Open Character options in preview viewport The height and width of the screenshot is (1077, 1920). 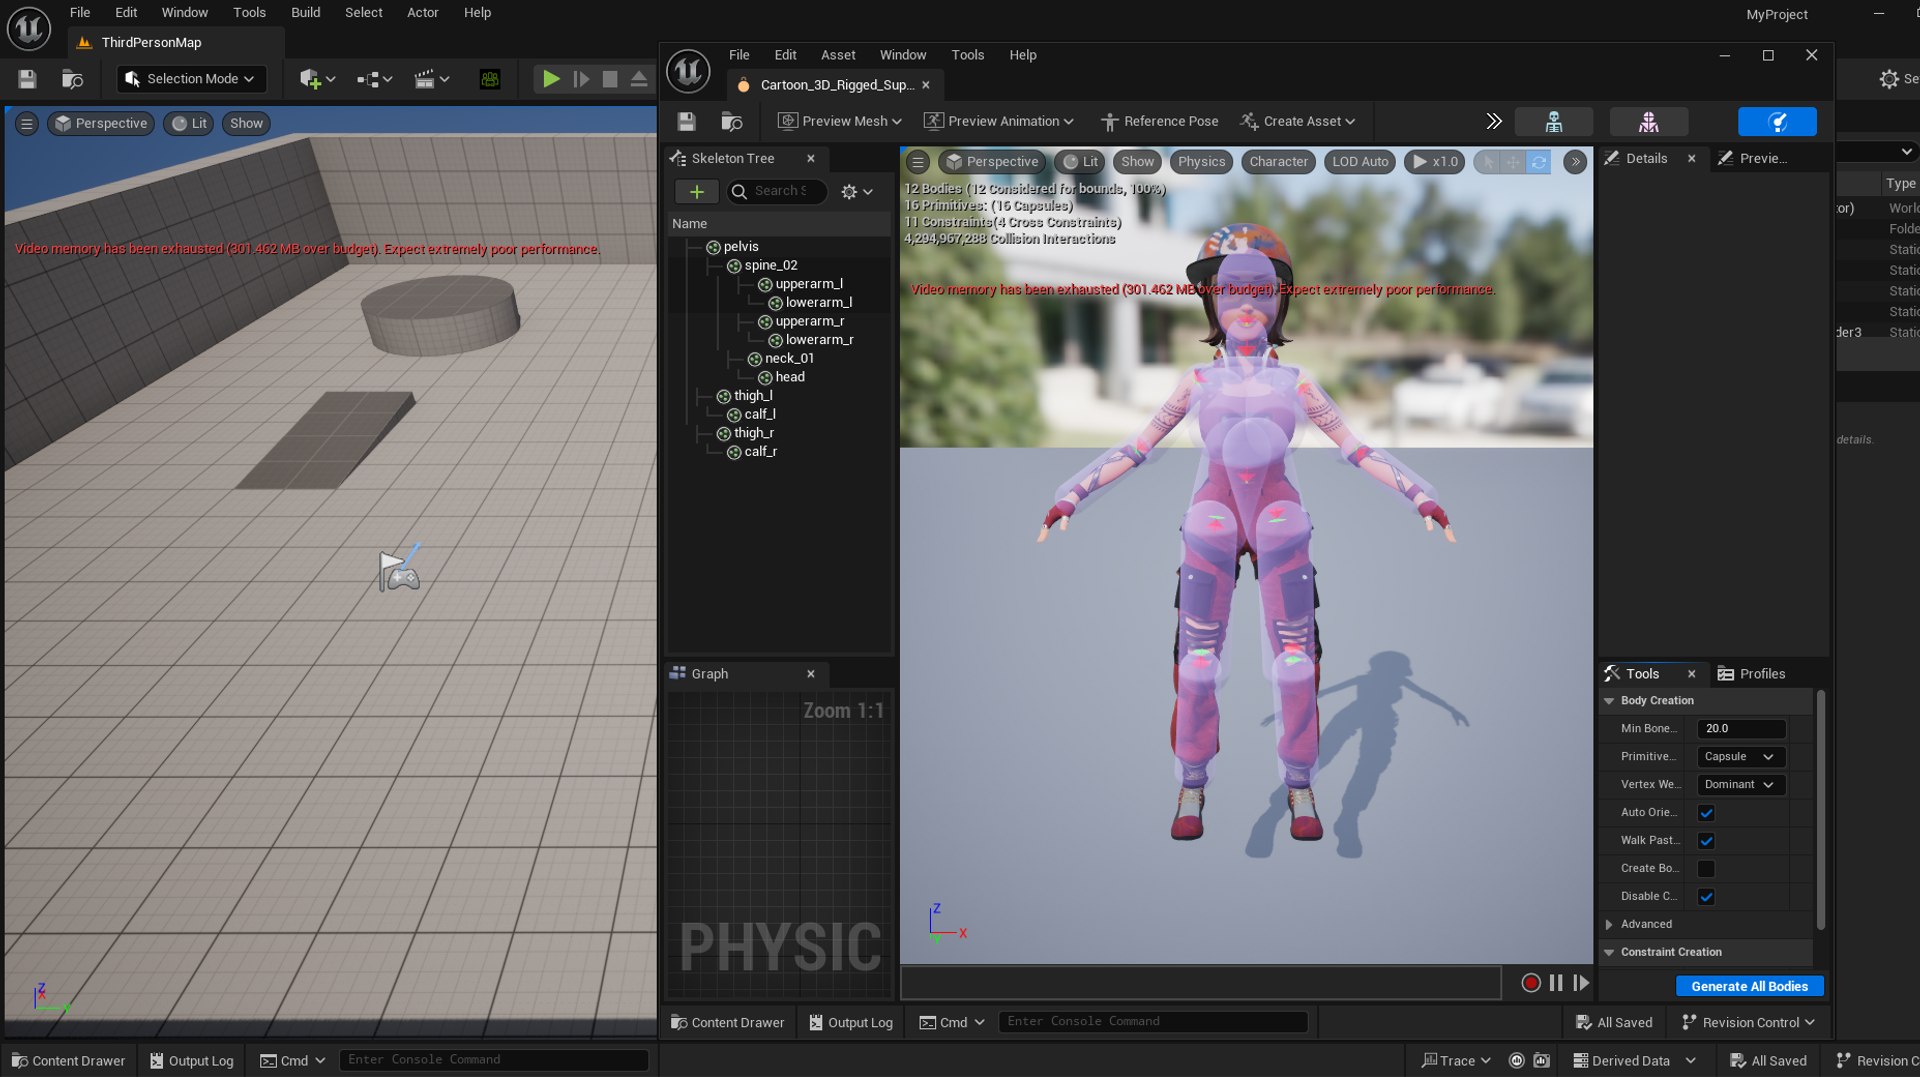1278,161
